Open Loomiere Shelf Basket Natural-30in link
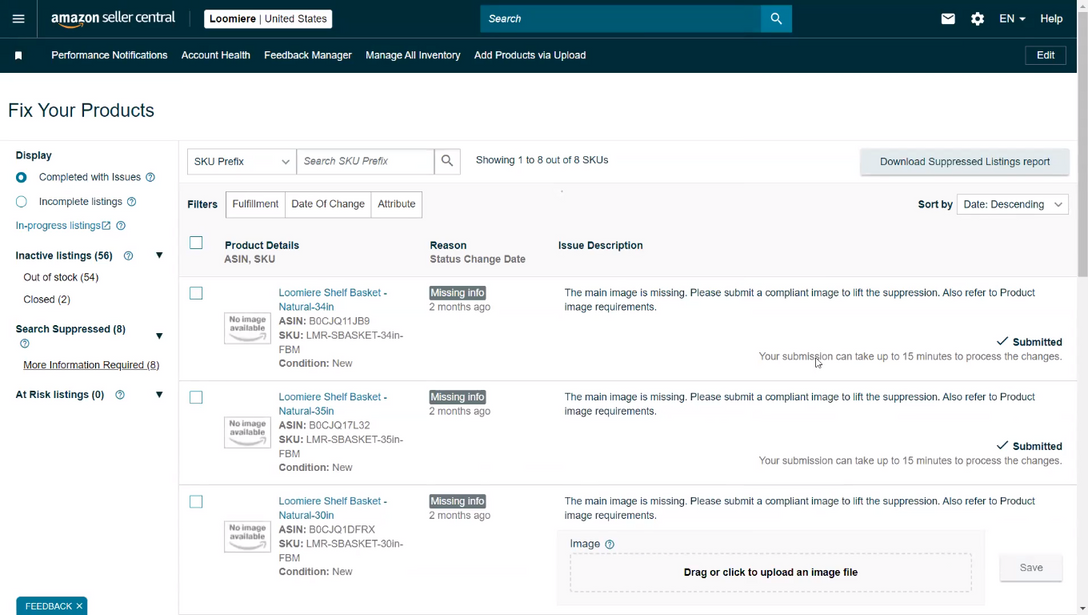Image resolution: width=1088 pixels, height=615 pixels. 333,508
